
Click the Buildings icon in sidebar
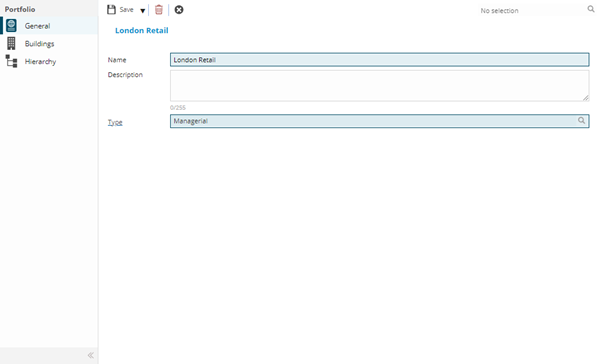(x=11, y=43)
